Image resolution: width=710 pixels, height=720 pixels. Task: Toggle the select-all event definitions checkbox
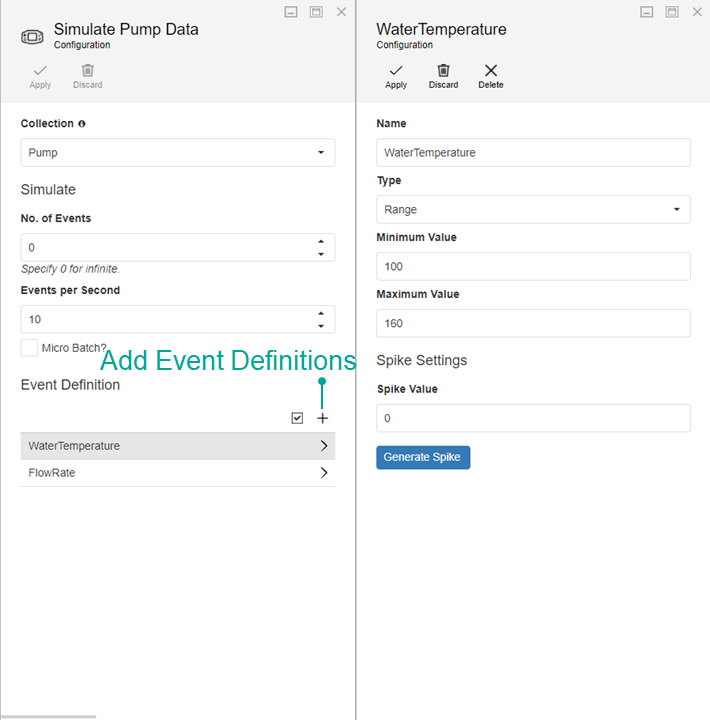pyautogui.click(x=297, y=418)
